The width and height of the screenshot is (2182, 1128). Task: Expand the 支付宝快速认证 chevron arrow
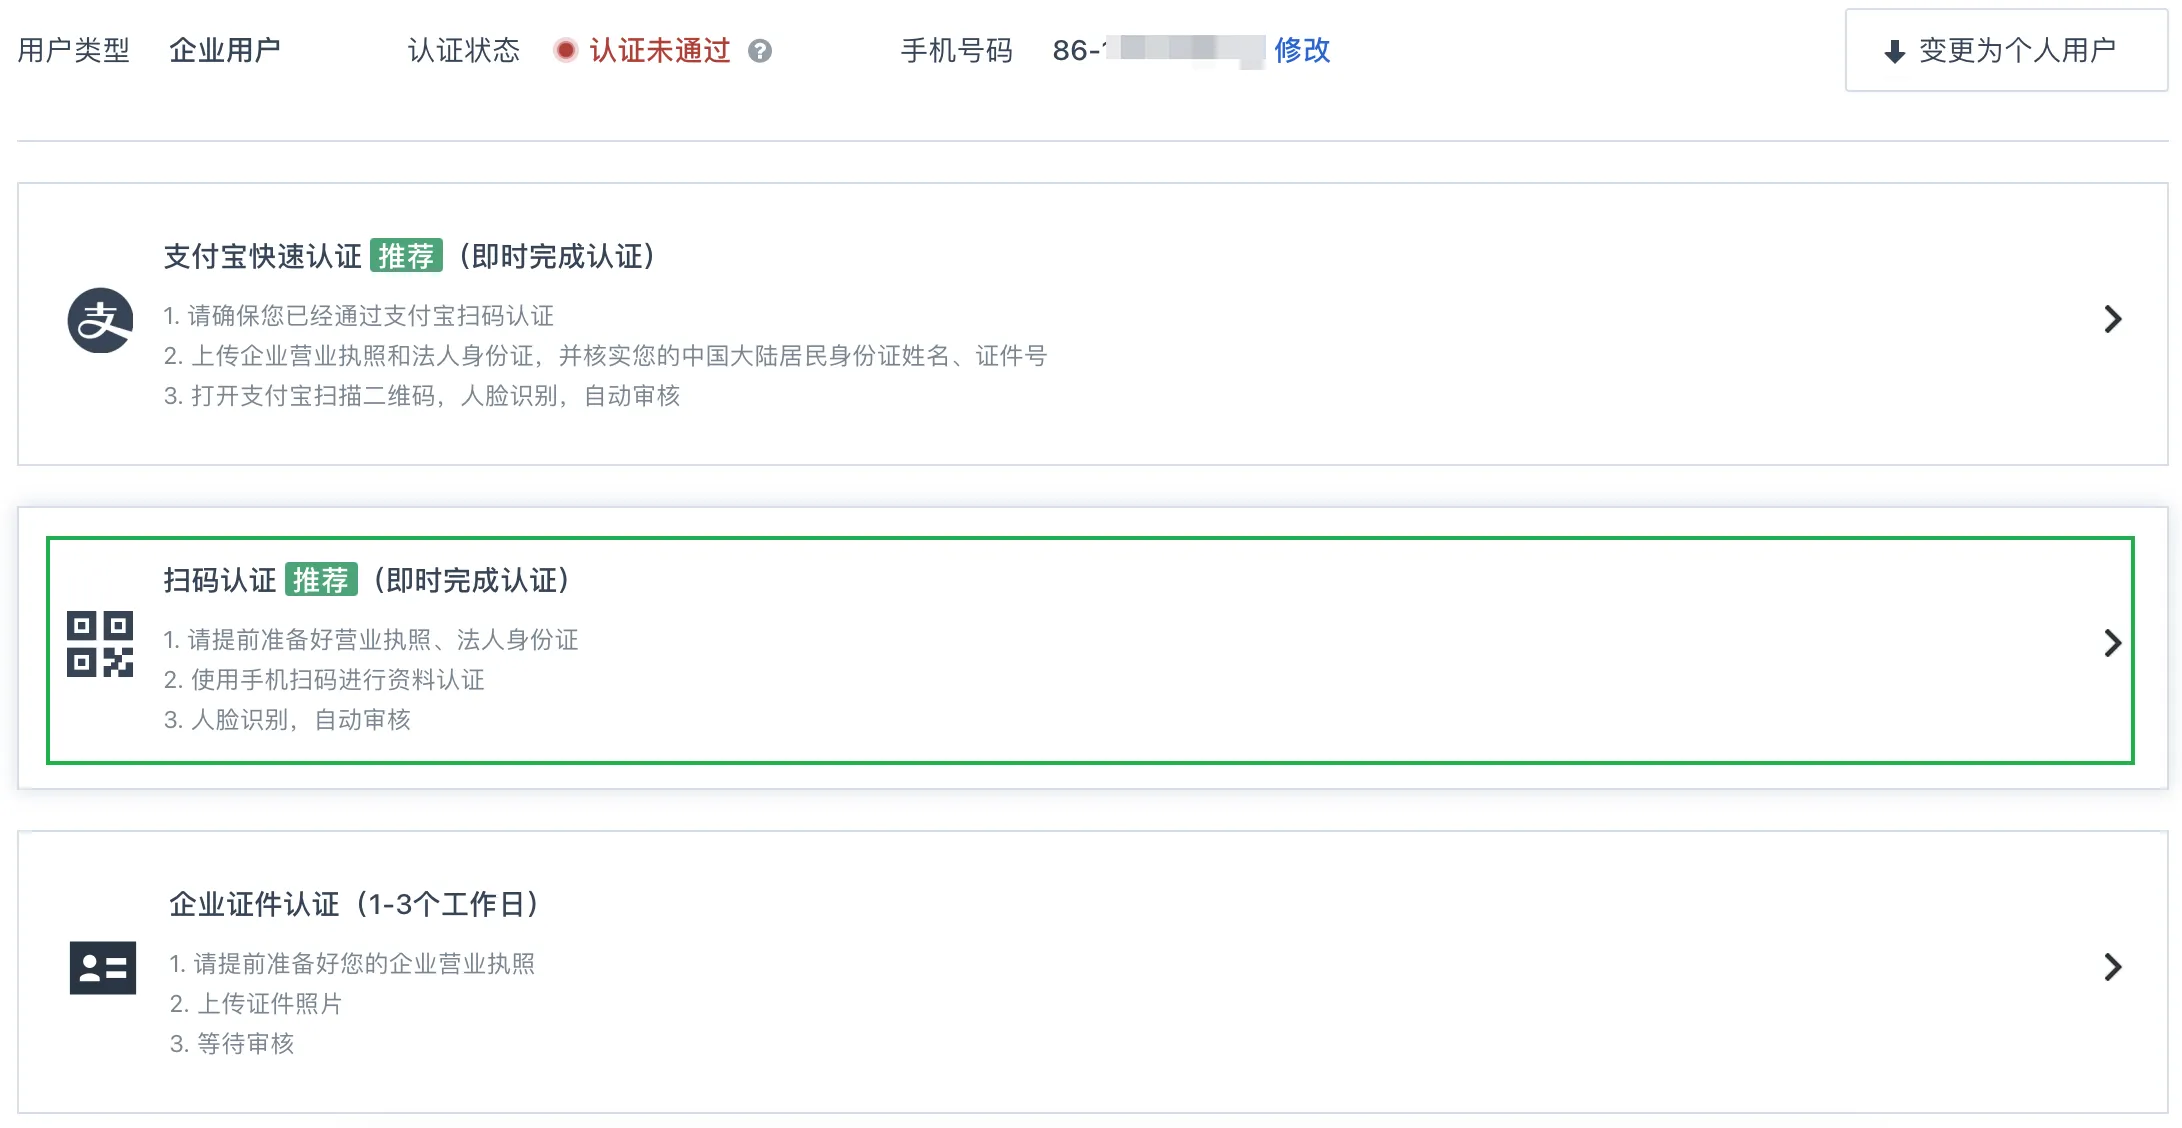pos(2112,319)
